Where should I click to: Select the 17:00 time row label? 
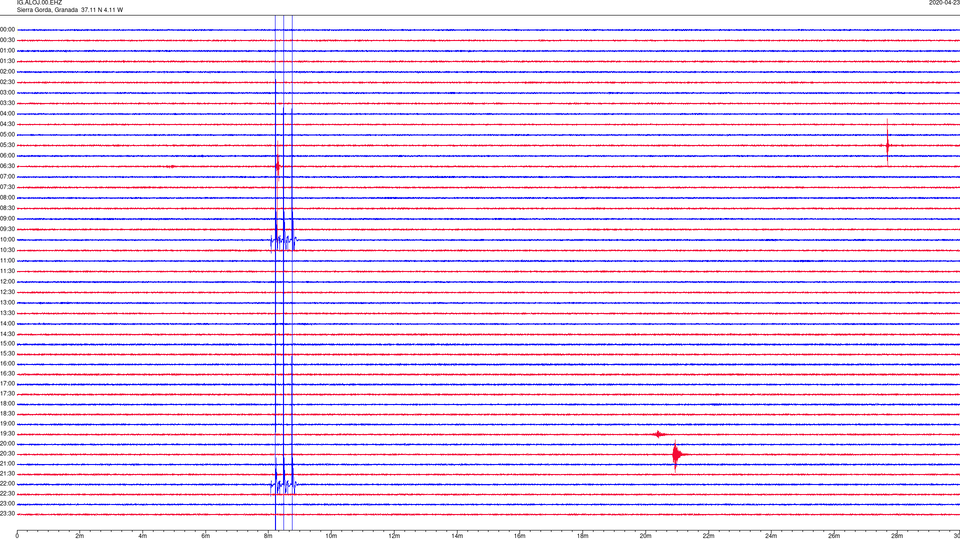[7, 384]
